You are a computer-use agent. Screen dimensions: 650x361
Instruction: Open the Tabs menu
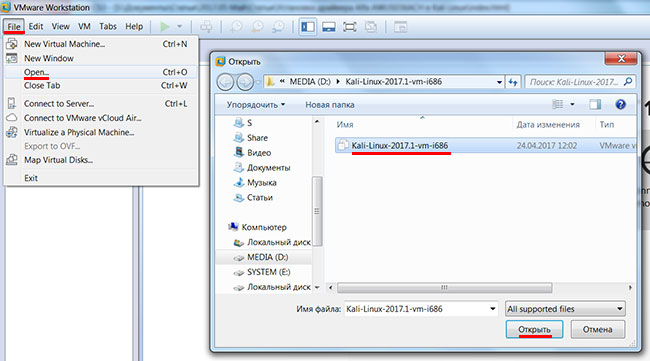point(108,27)
